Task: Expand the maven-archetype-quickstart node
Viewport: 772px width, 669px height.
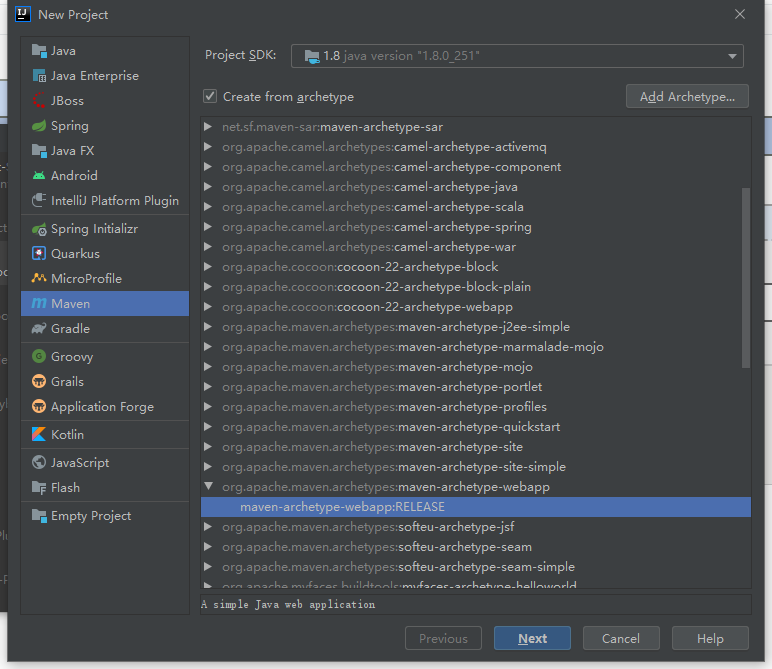Action: [208, 427]
